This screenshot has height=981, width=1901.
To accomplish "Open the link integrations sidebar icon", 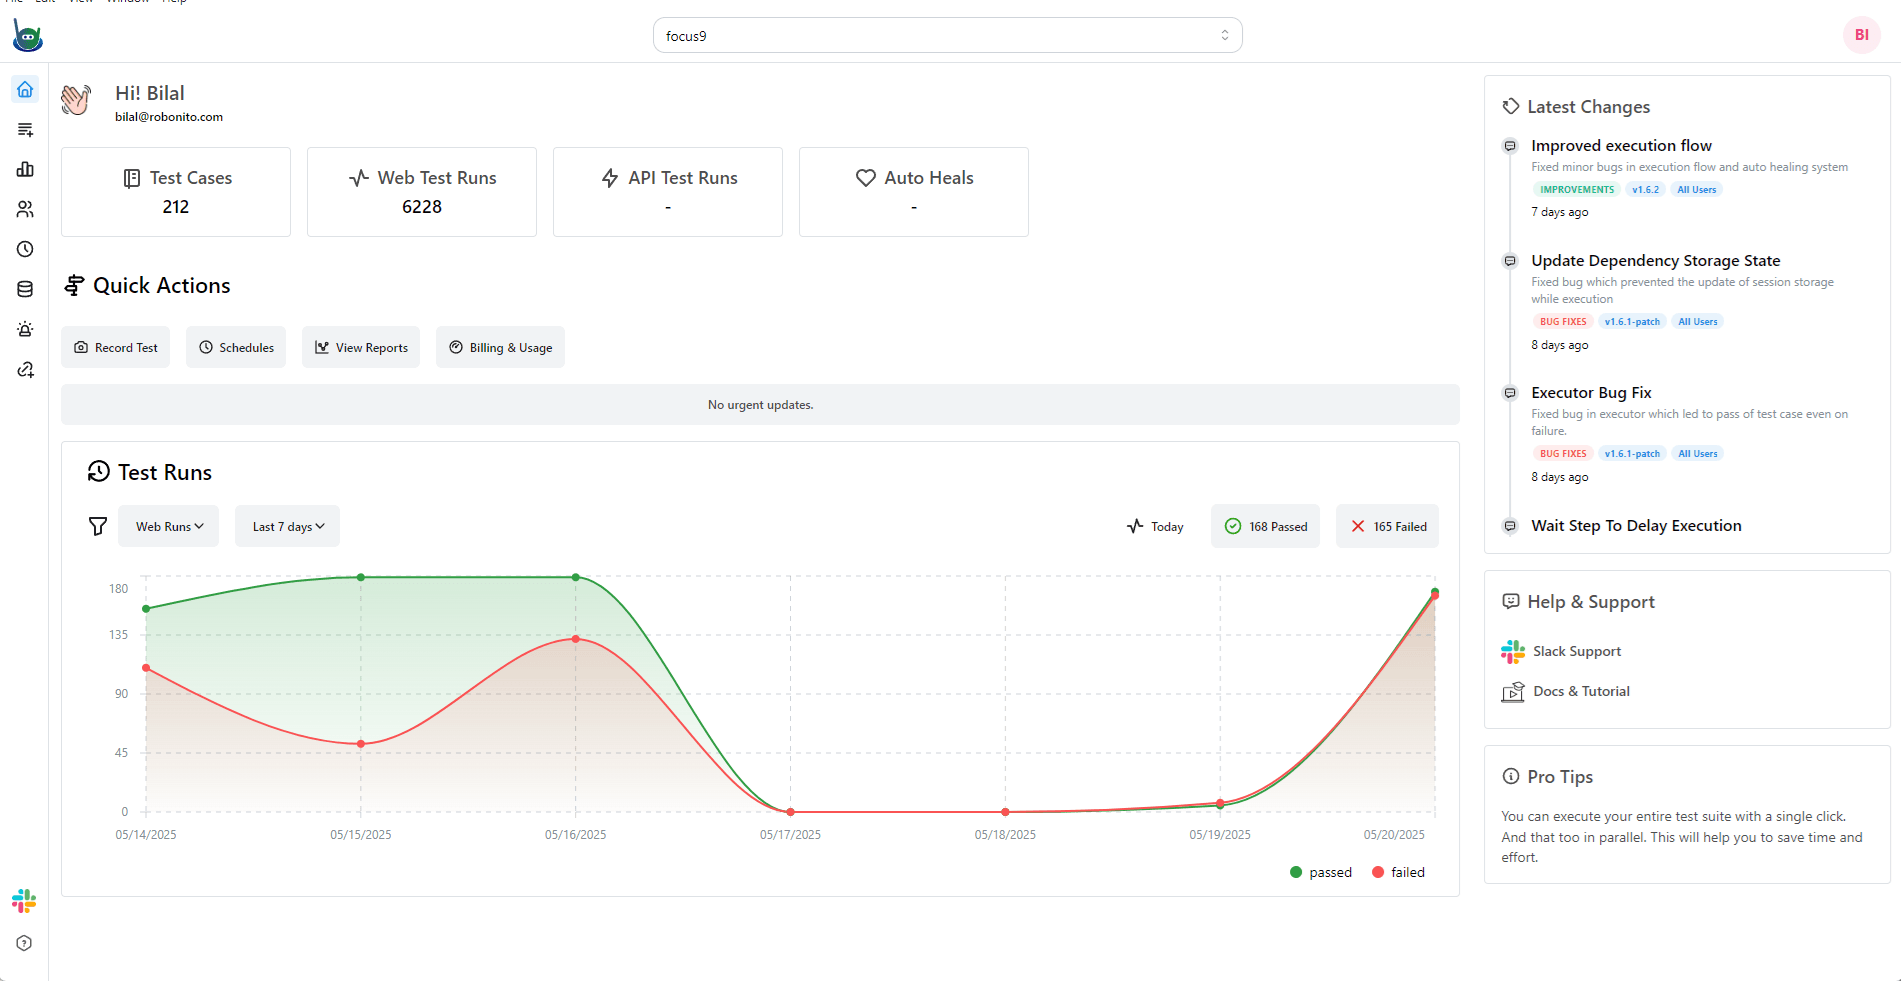I will (25, 369).
